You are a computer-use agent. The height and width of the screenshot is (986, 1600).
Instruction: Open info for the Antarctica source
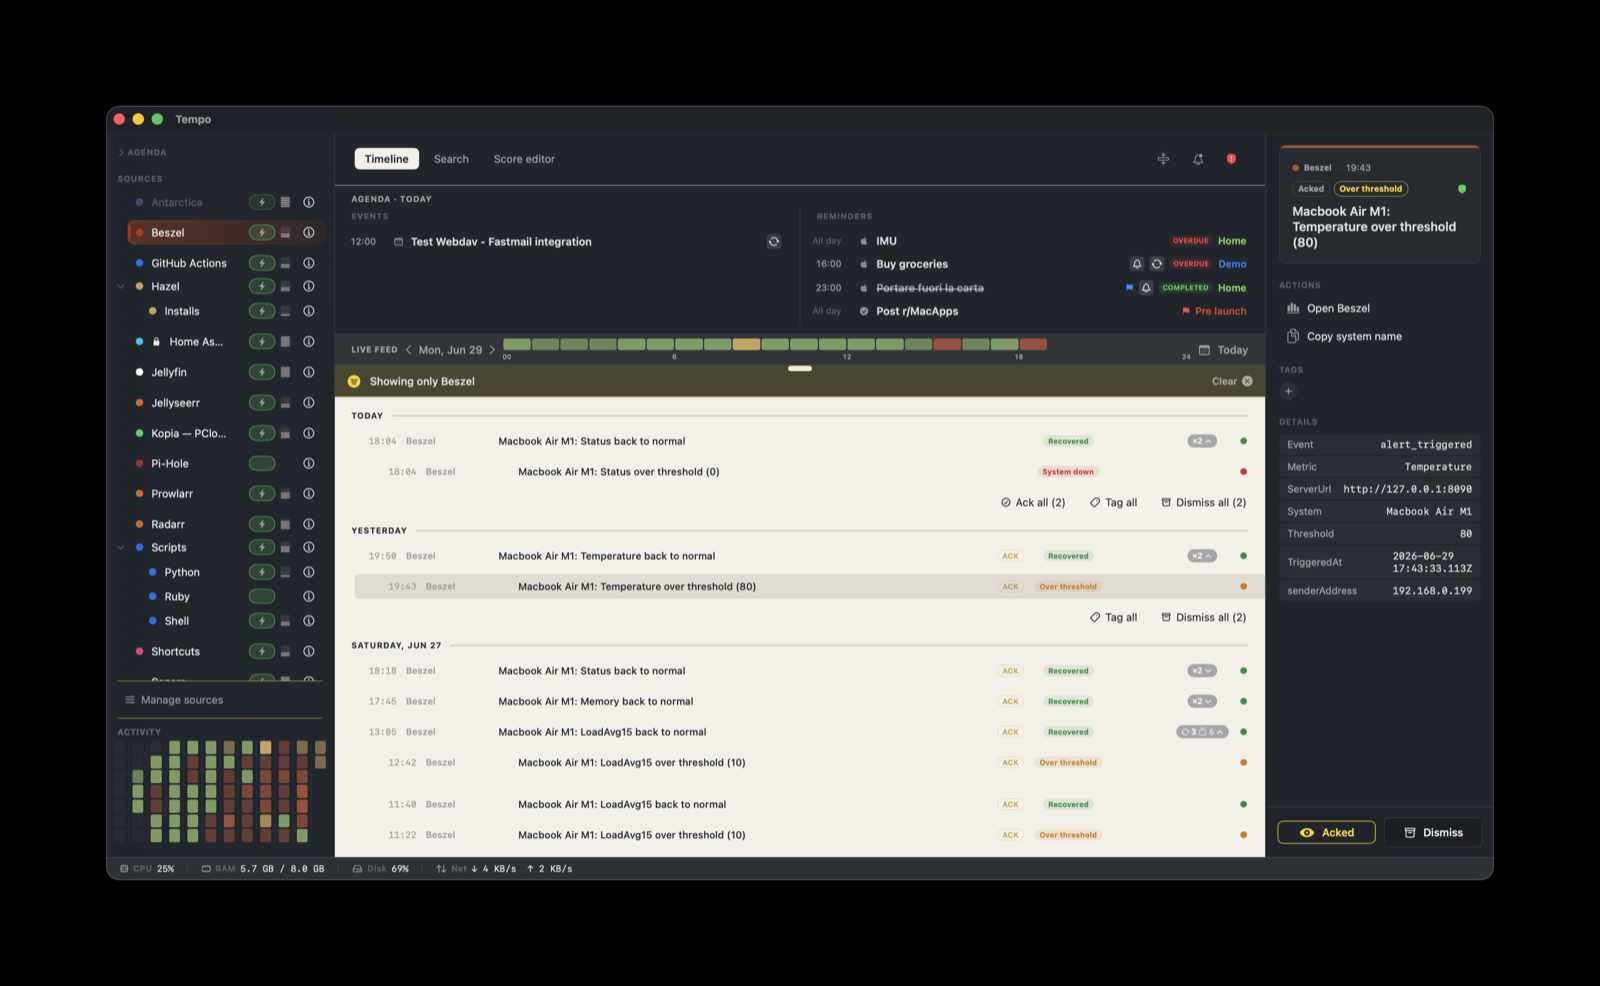pos(309,202)
